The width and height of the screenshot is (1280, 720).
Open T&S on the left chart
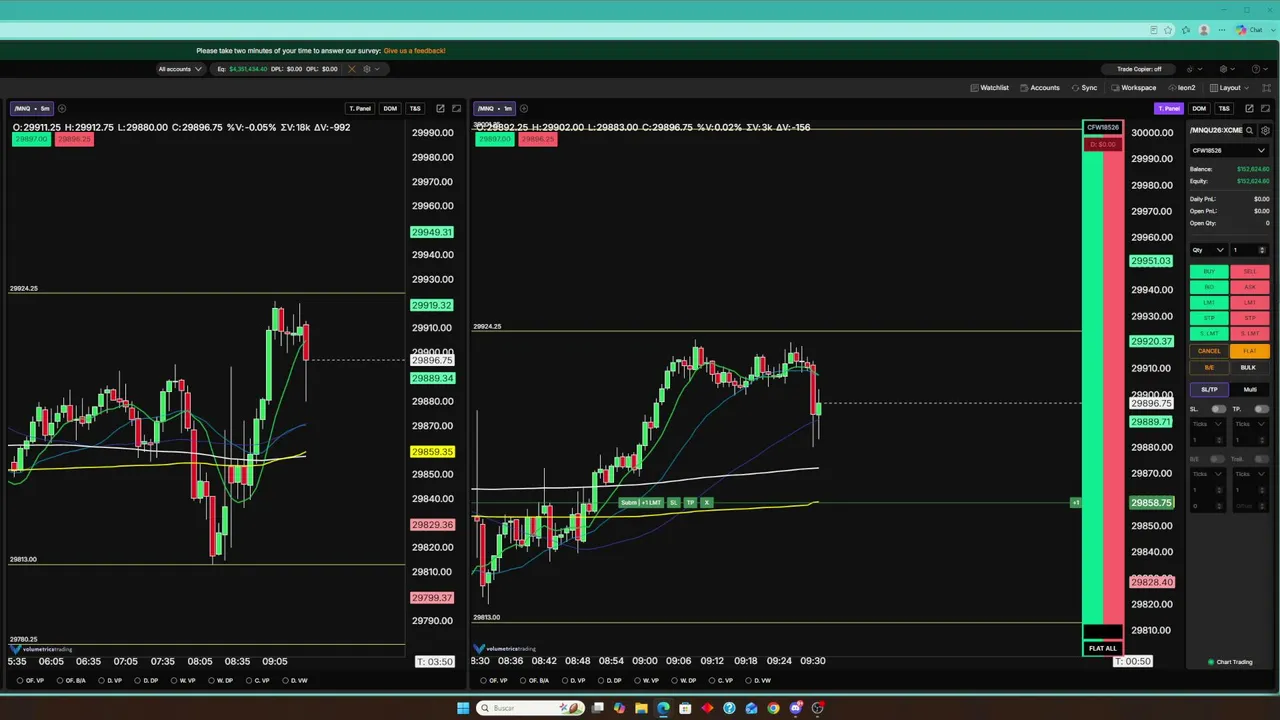(415, 108)
